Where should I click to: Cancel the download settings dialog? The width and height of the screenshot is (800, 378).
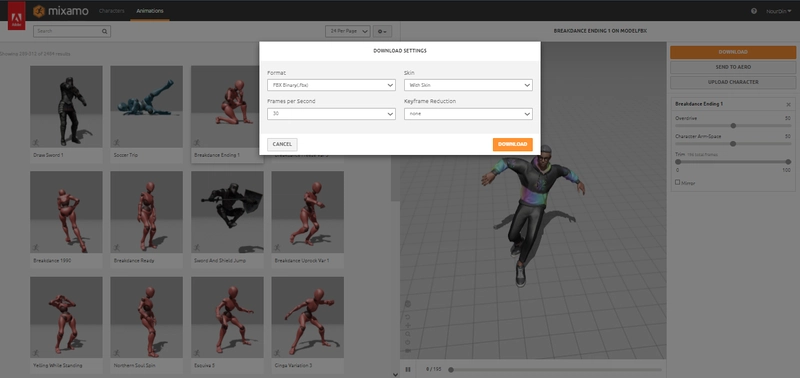(282, 144)
